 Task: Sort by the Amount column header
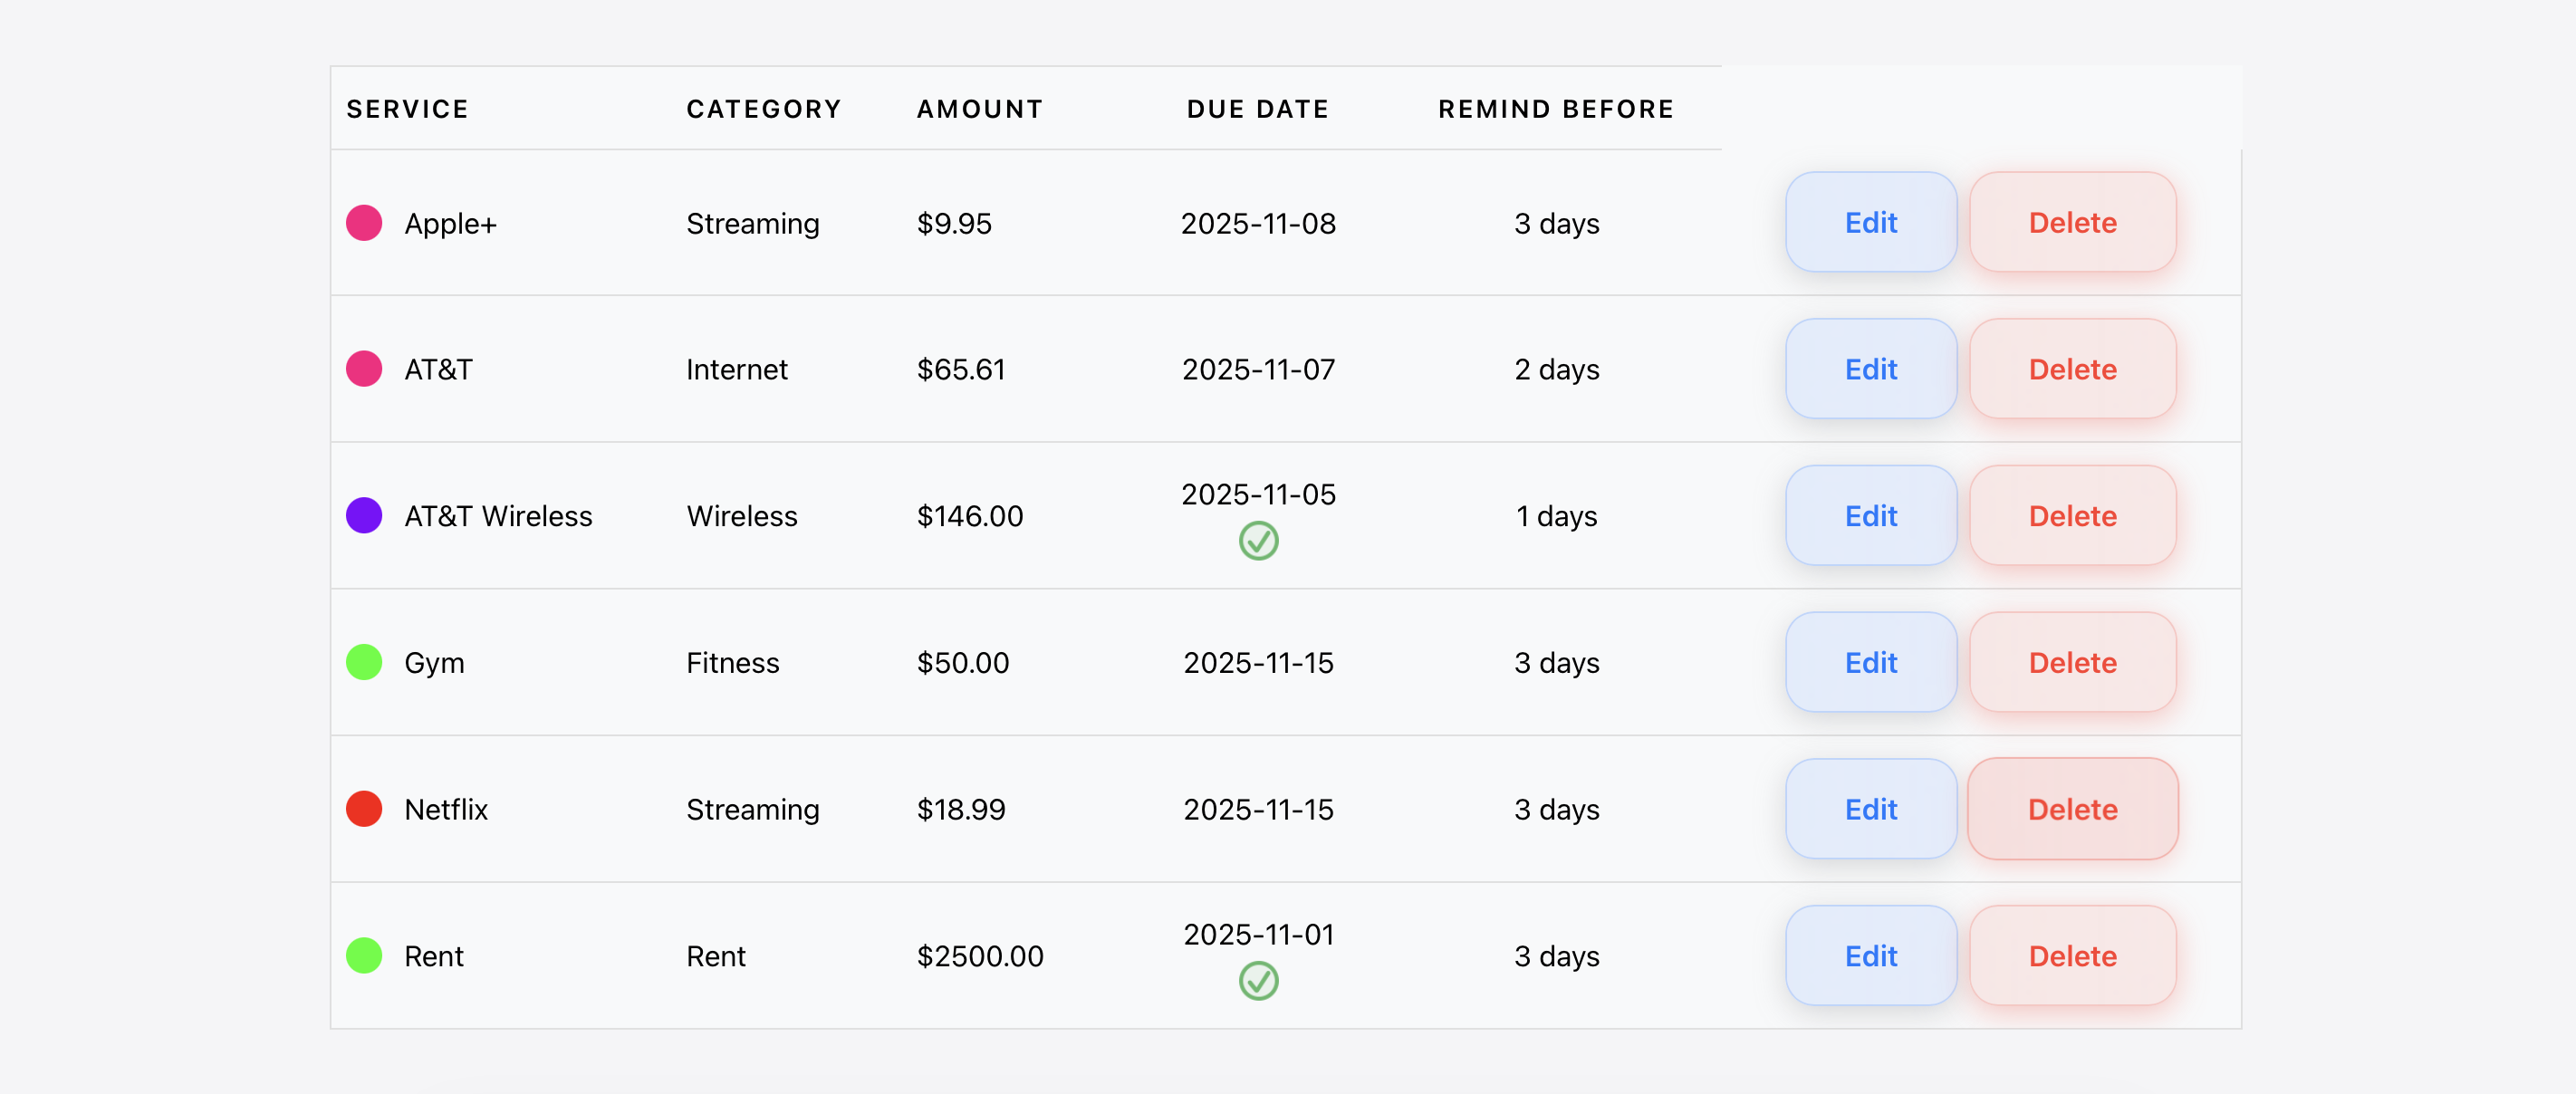979,109
